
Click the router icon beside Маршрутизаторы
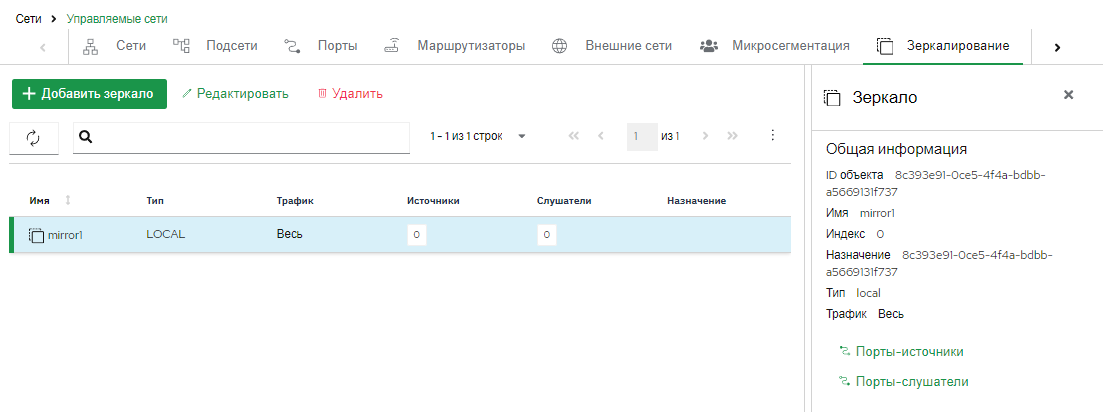[x=392, y=46]
